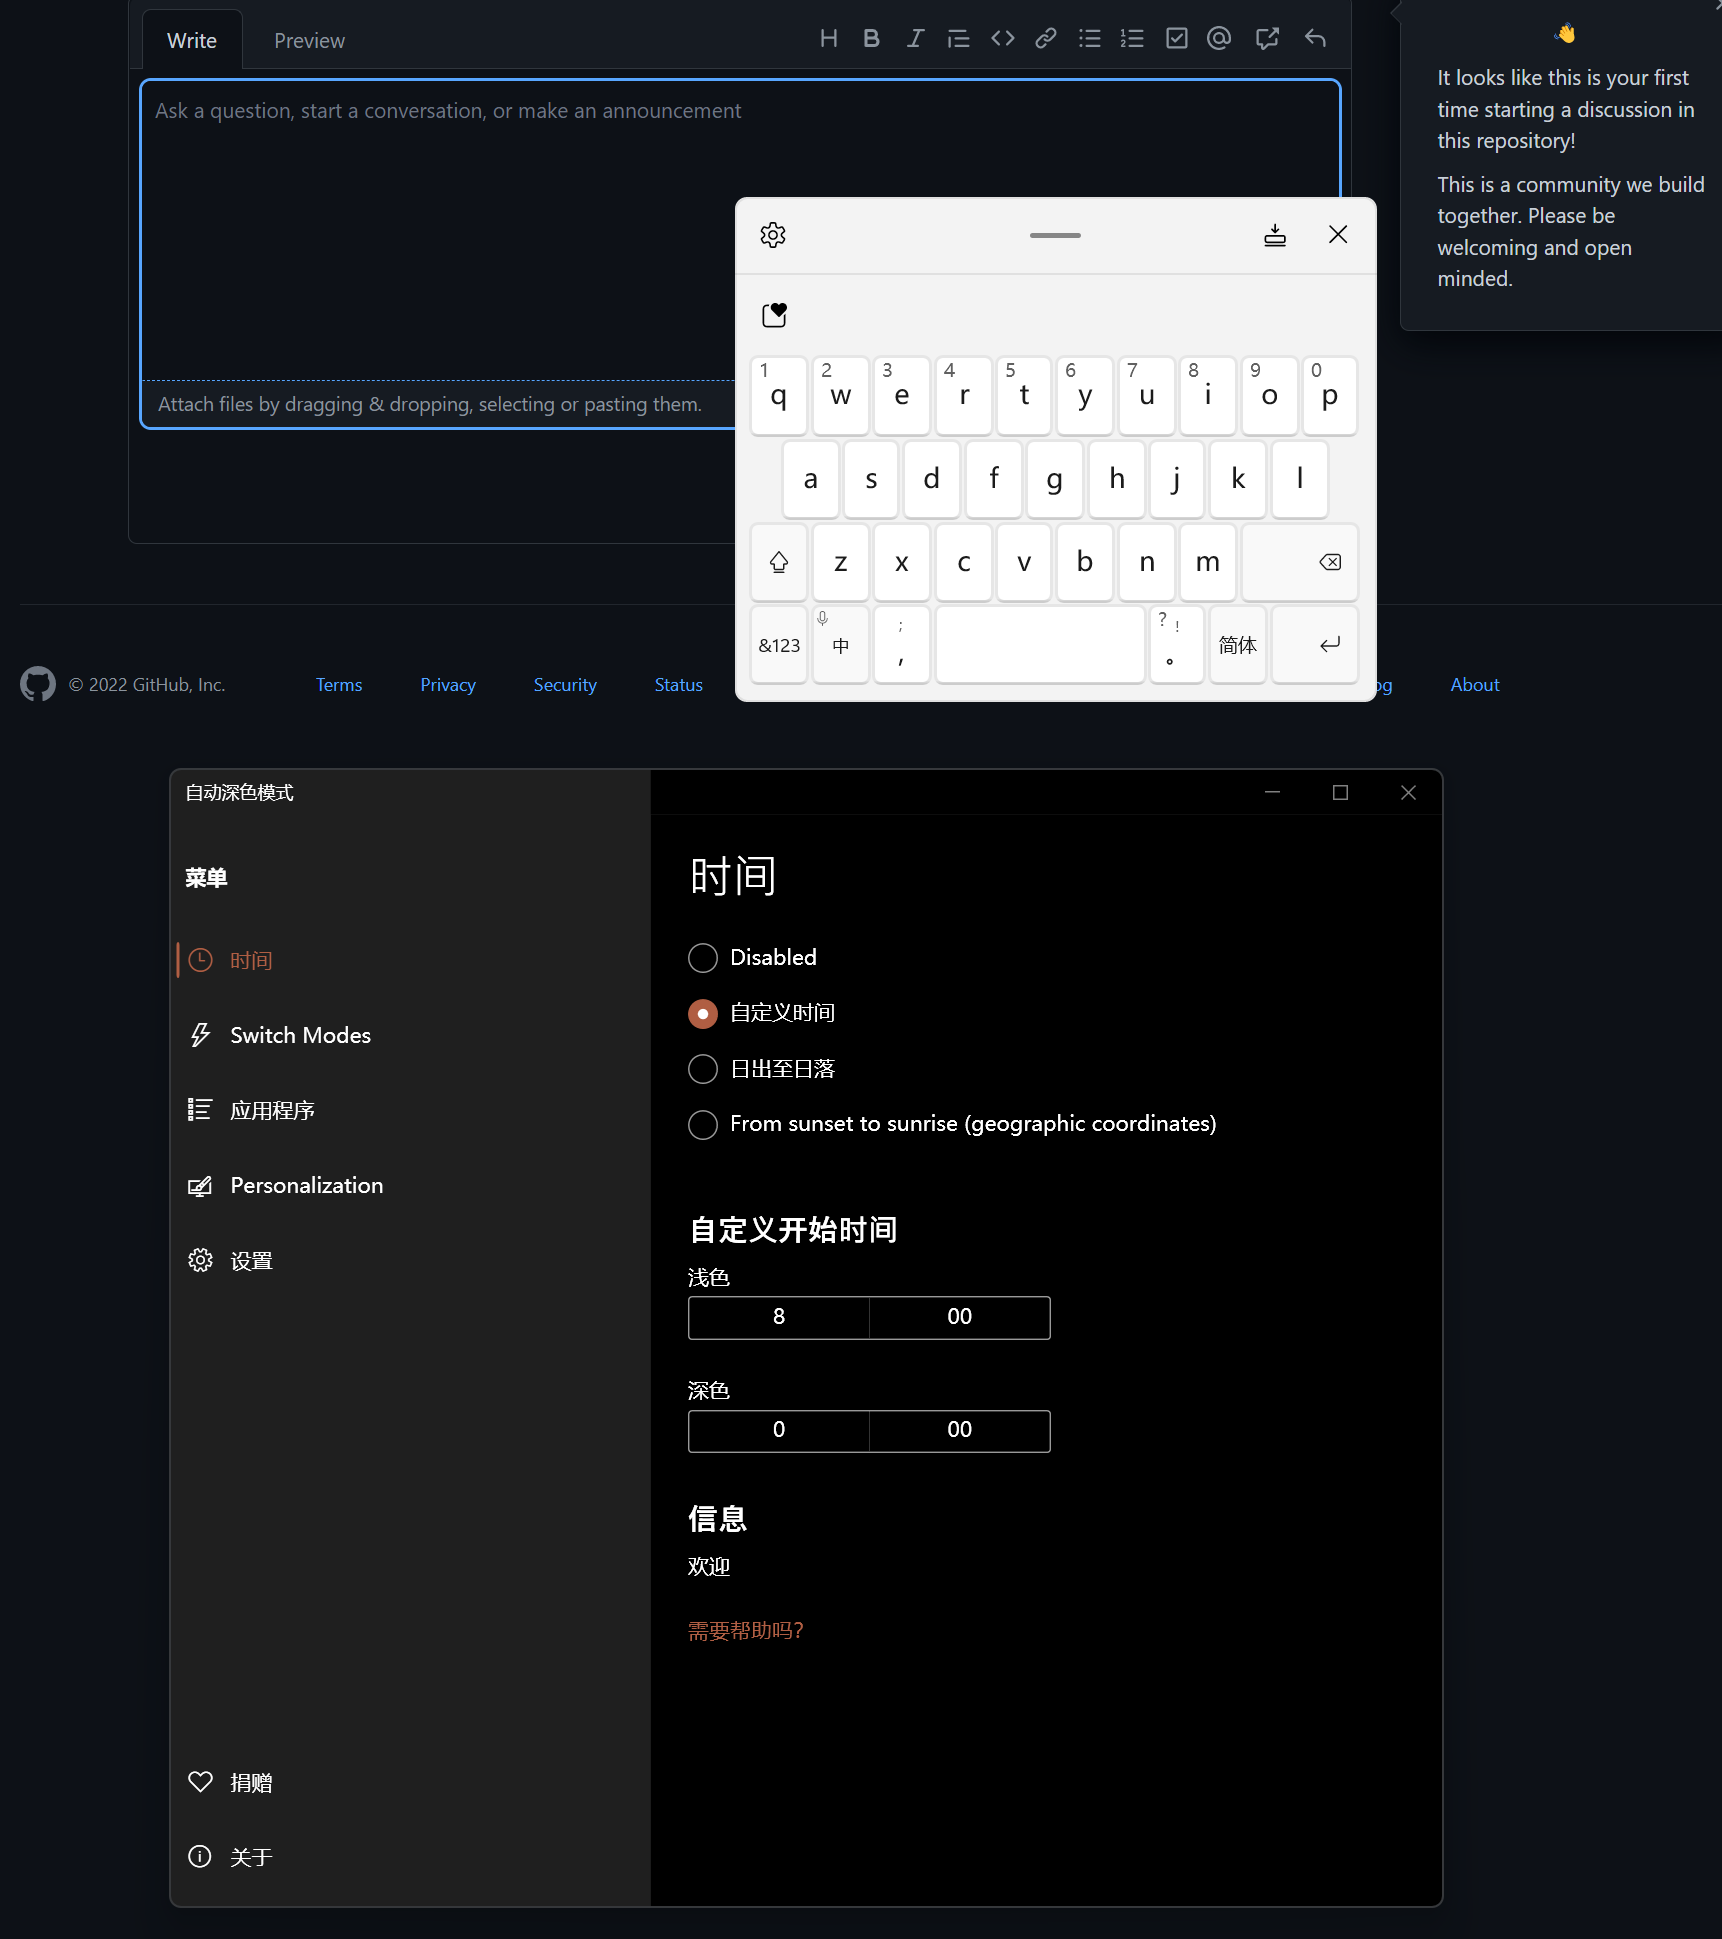Open GitHub's Privacy page
The width and height of the screenshot is (1722, 1939).
(x=447, y=684)
